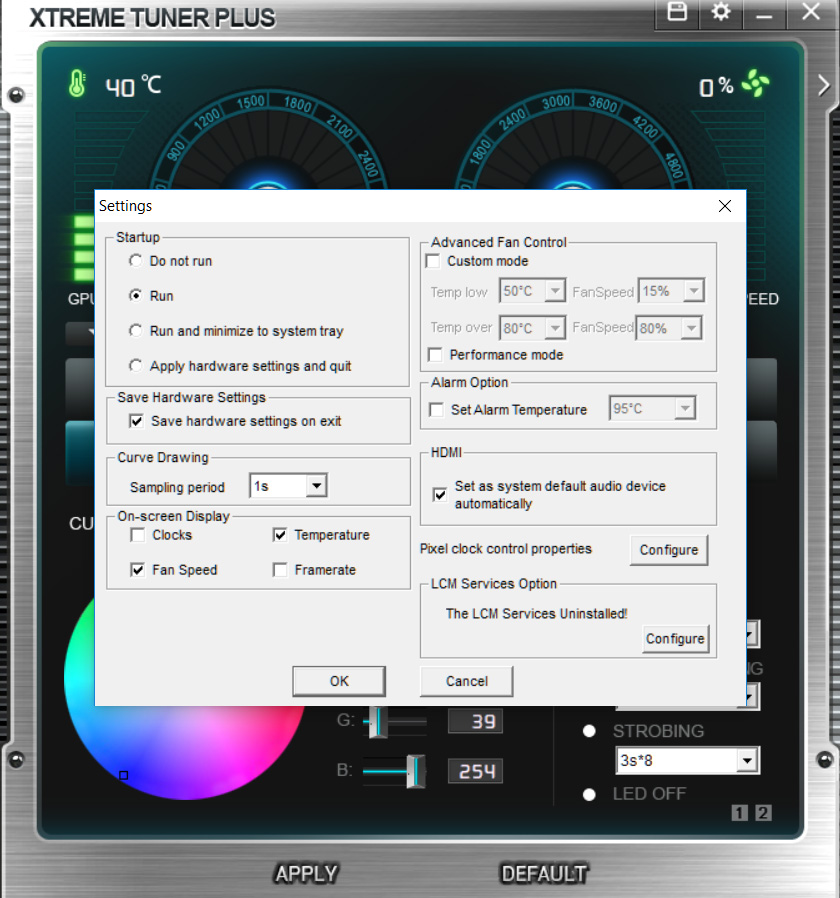This screenshot has width=840, height=898.
Task: Click the 'Pixel clock control properties' label
Action: coord(506,549)
